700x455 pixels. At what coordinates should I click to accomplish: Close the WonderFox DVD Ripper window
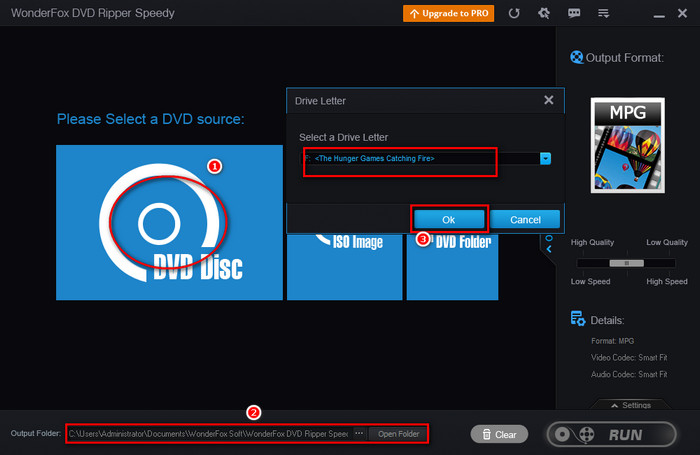click(682, 13)
